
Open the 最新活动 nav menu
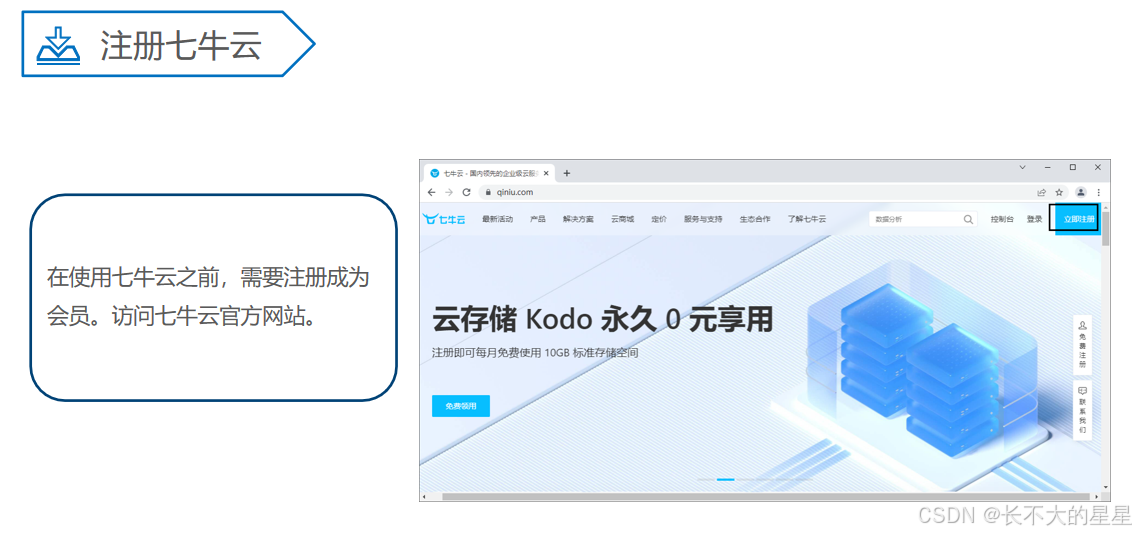tap(497, 219)
